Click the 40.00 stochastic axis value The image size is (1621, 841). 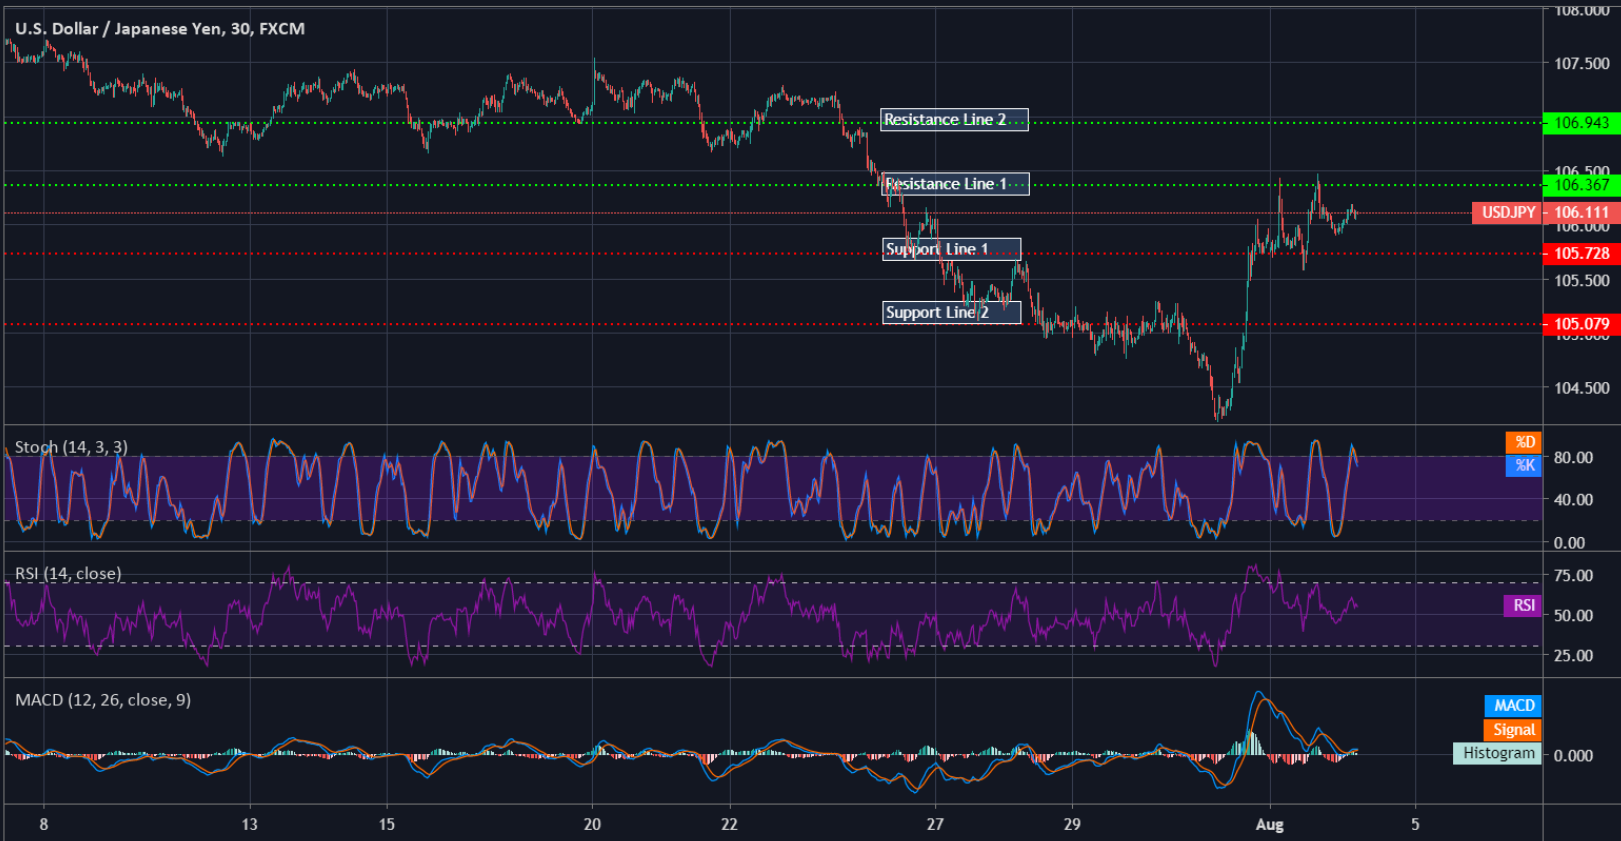1573,500
